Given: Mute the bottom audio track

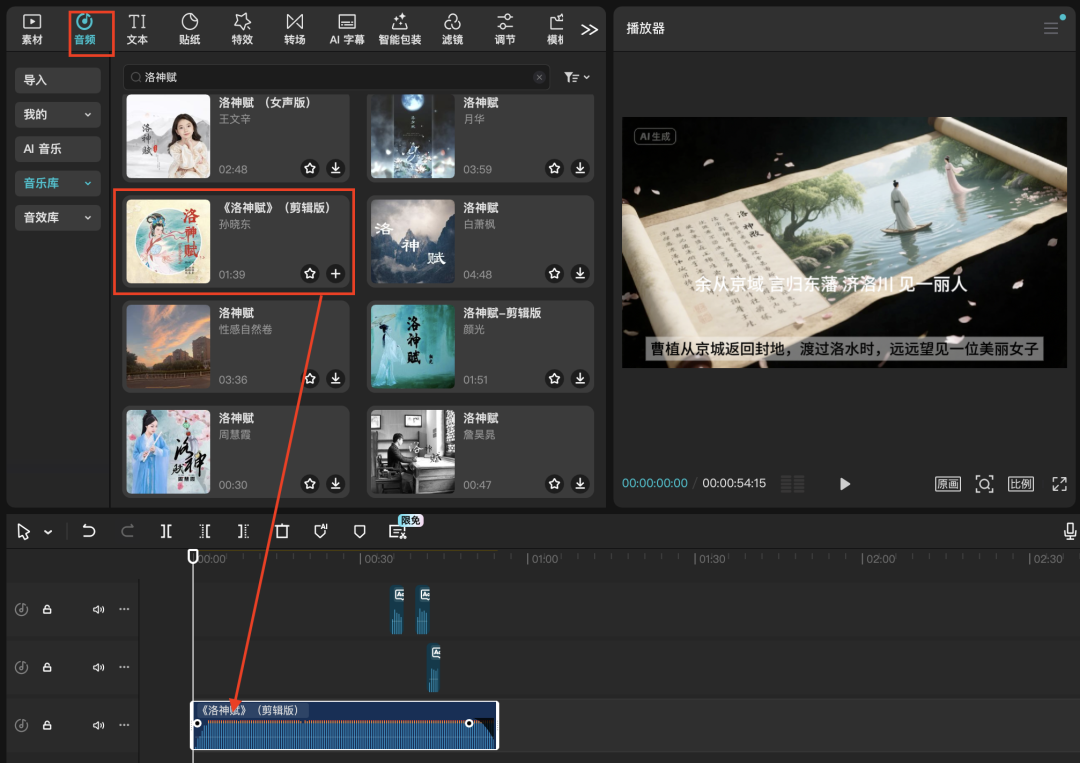Looking at the screenshot, I should point(98,725).
